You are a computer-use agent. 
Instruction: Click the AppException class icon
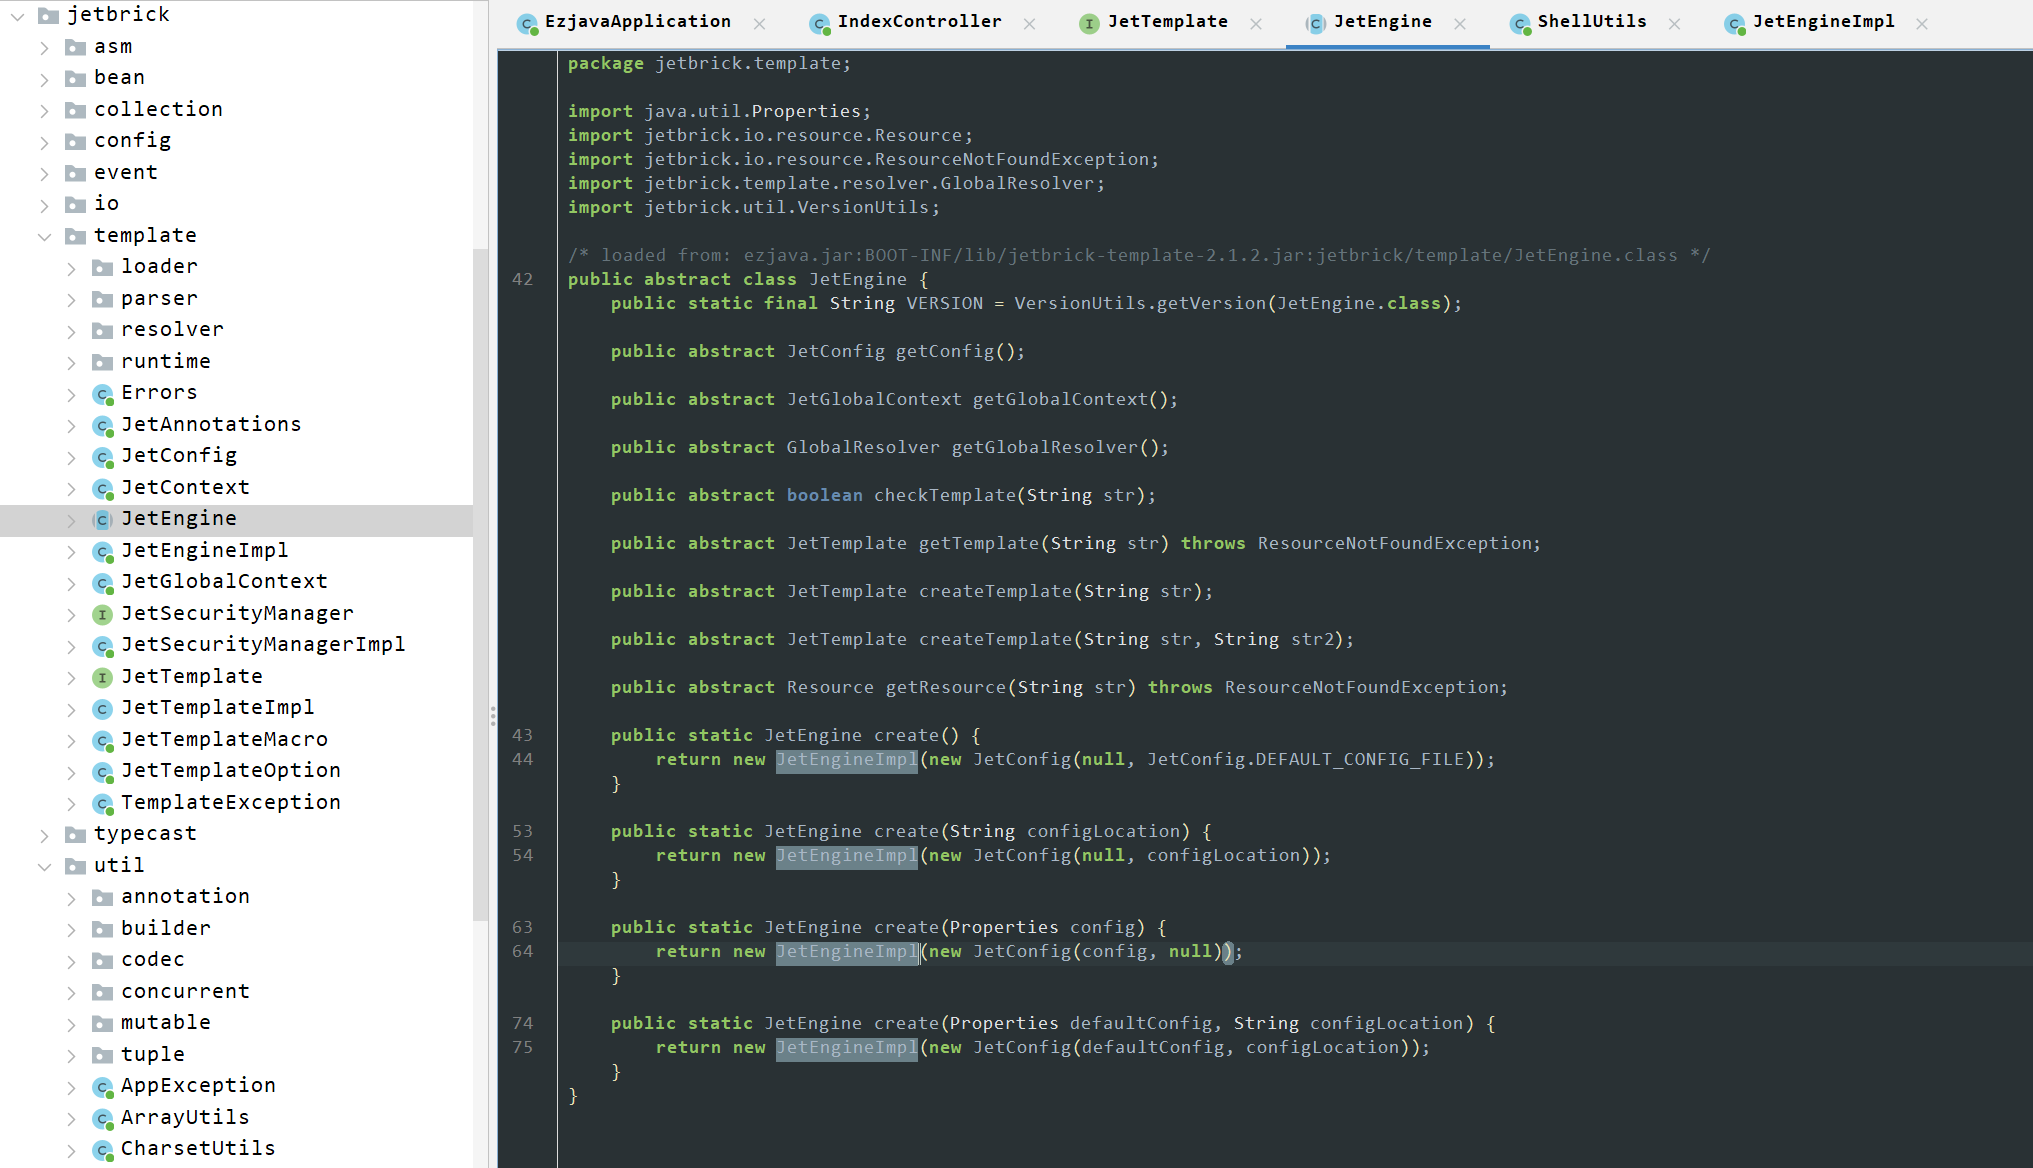[102, 1086]
